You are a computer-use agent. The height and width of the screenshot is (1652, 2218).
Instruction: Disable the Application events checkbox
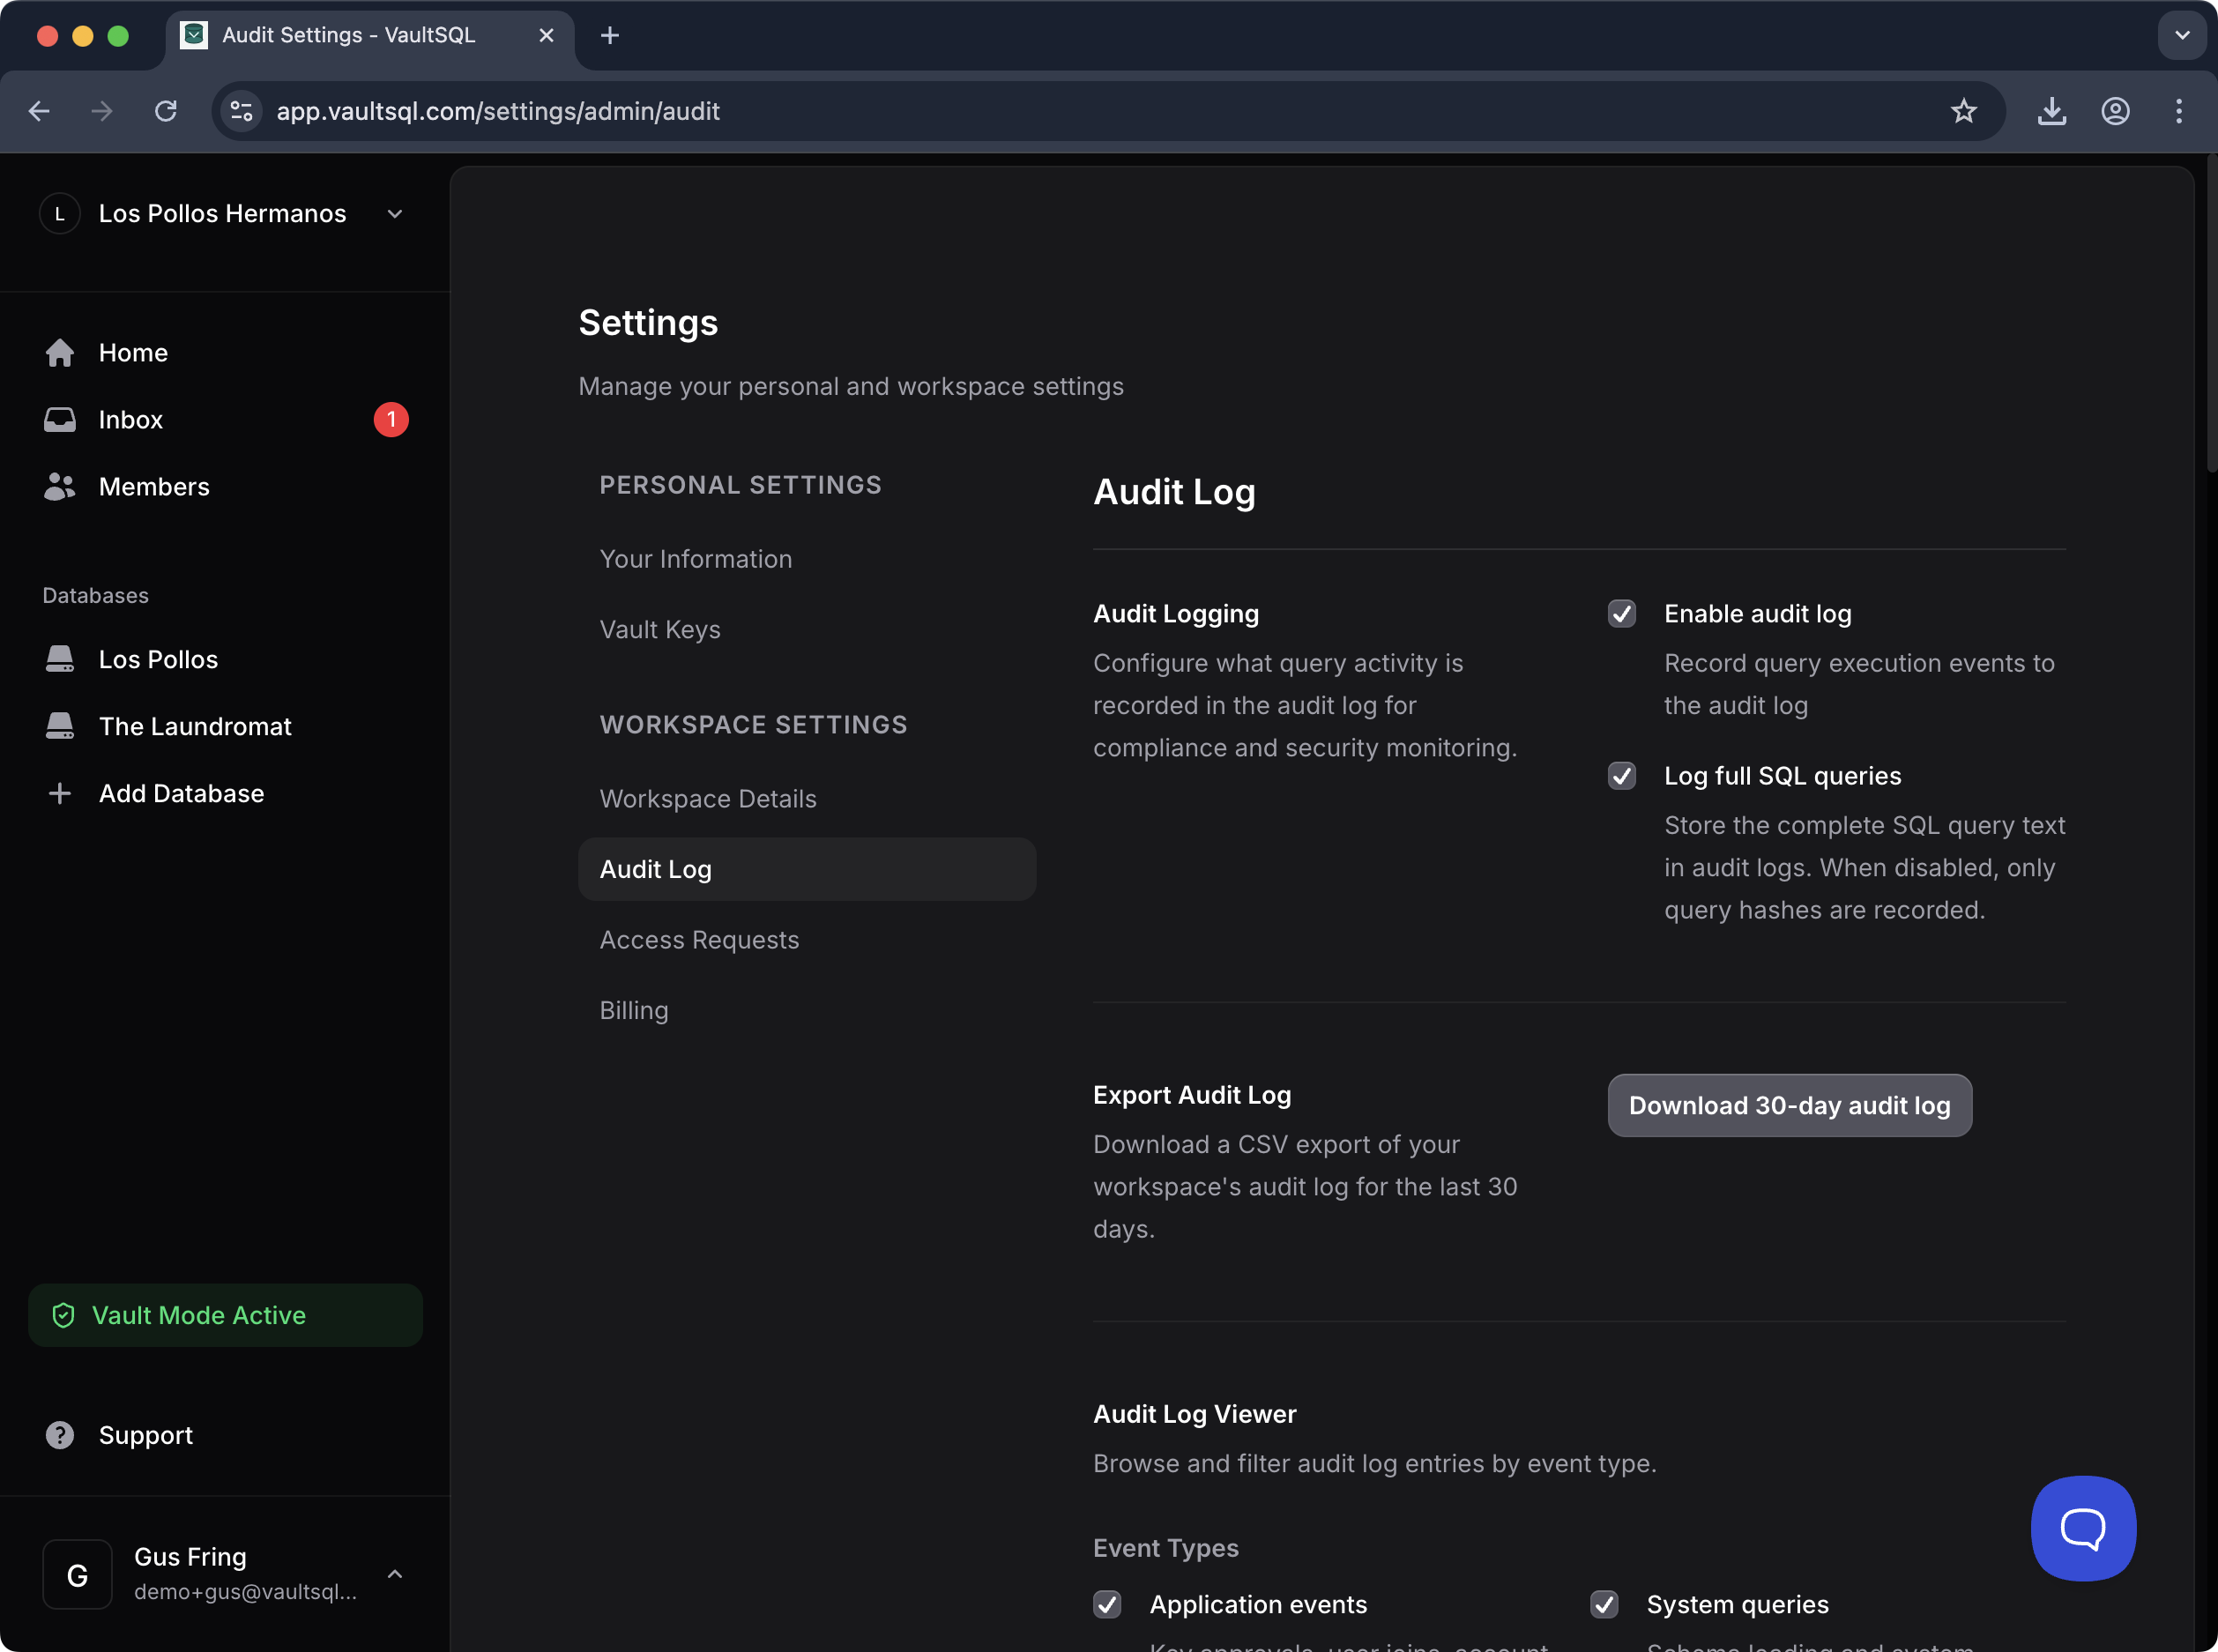click(x=1107, y=1604)
